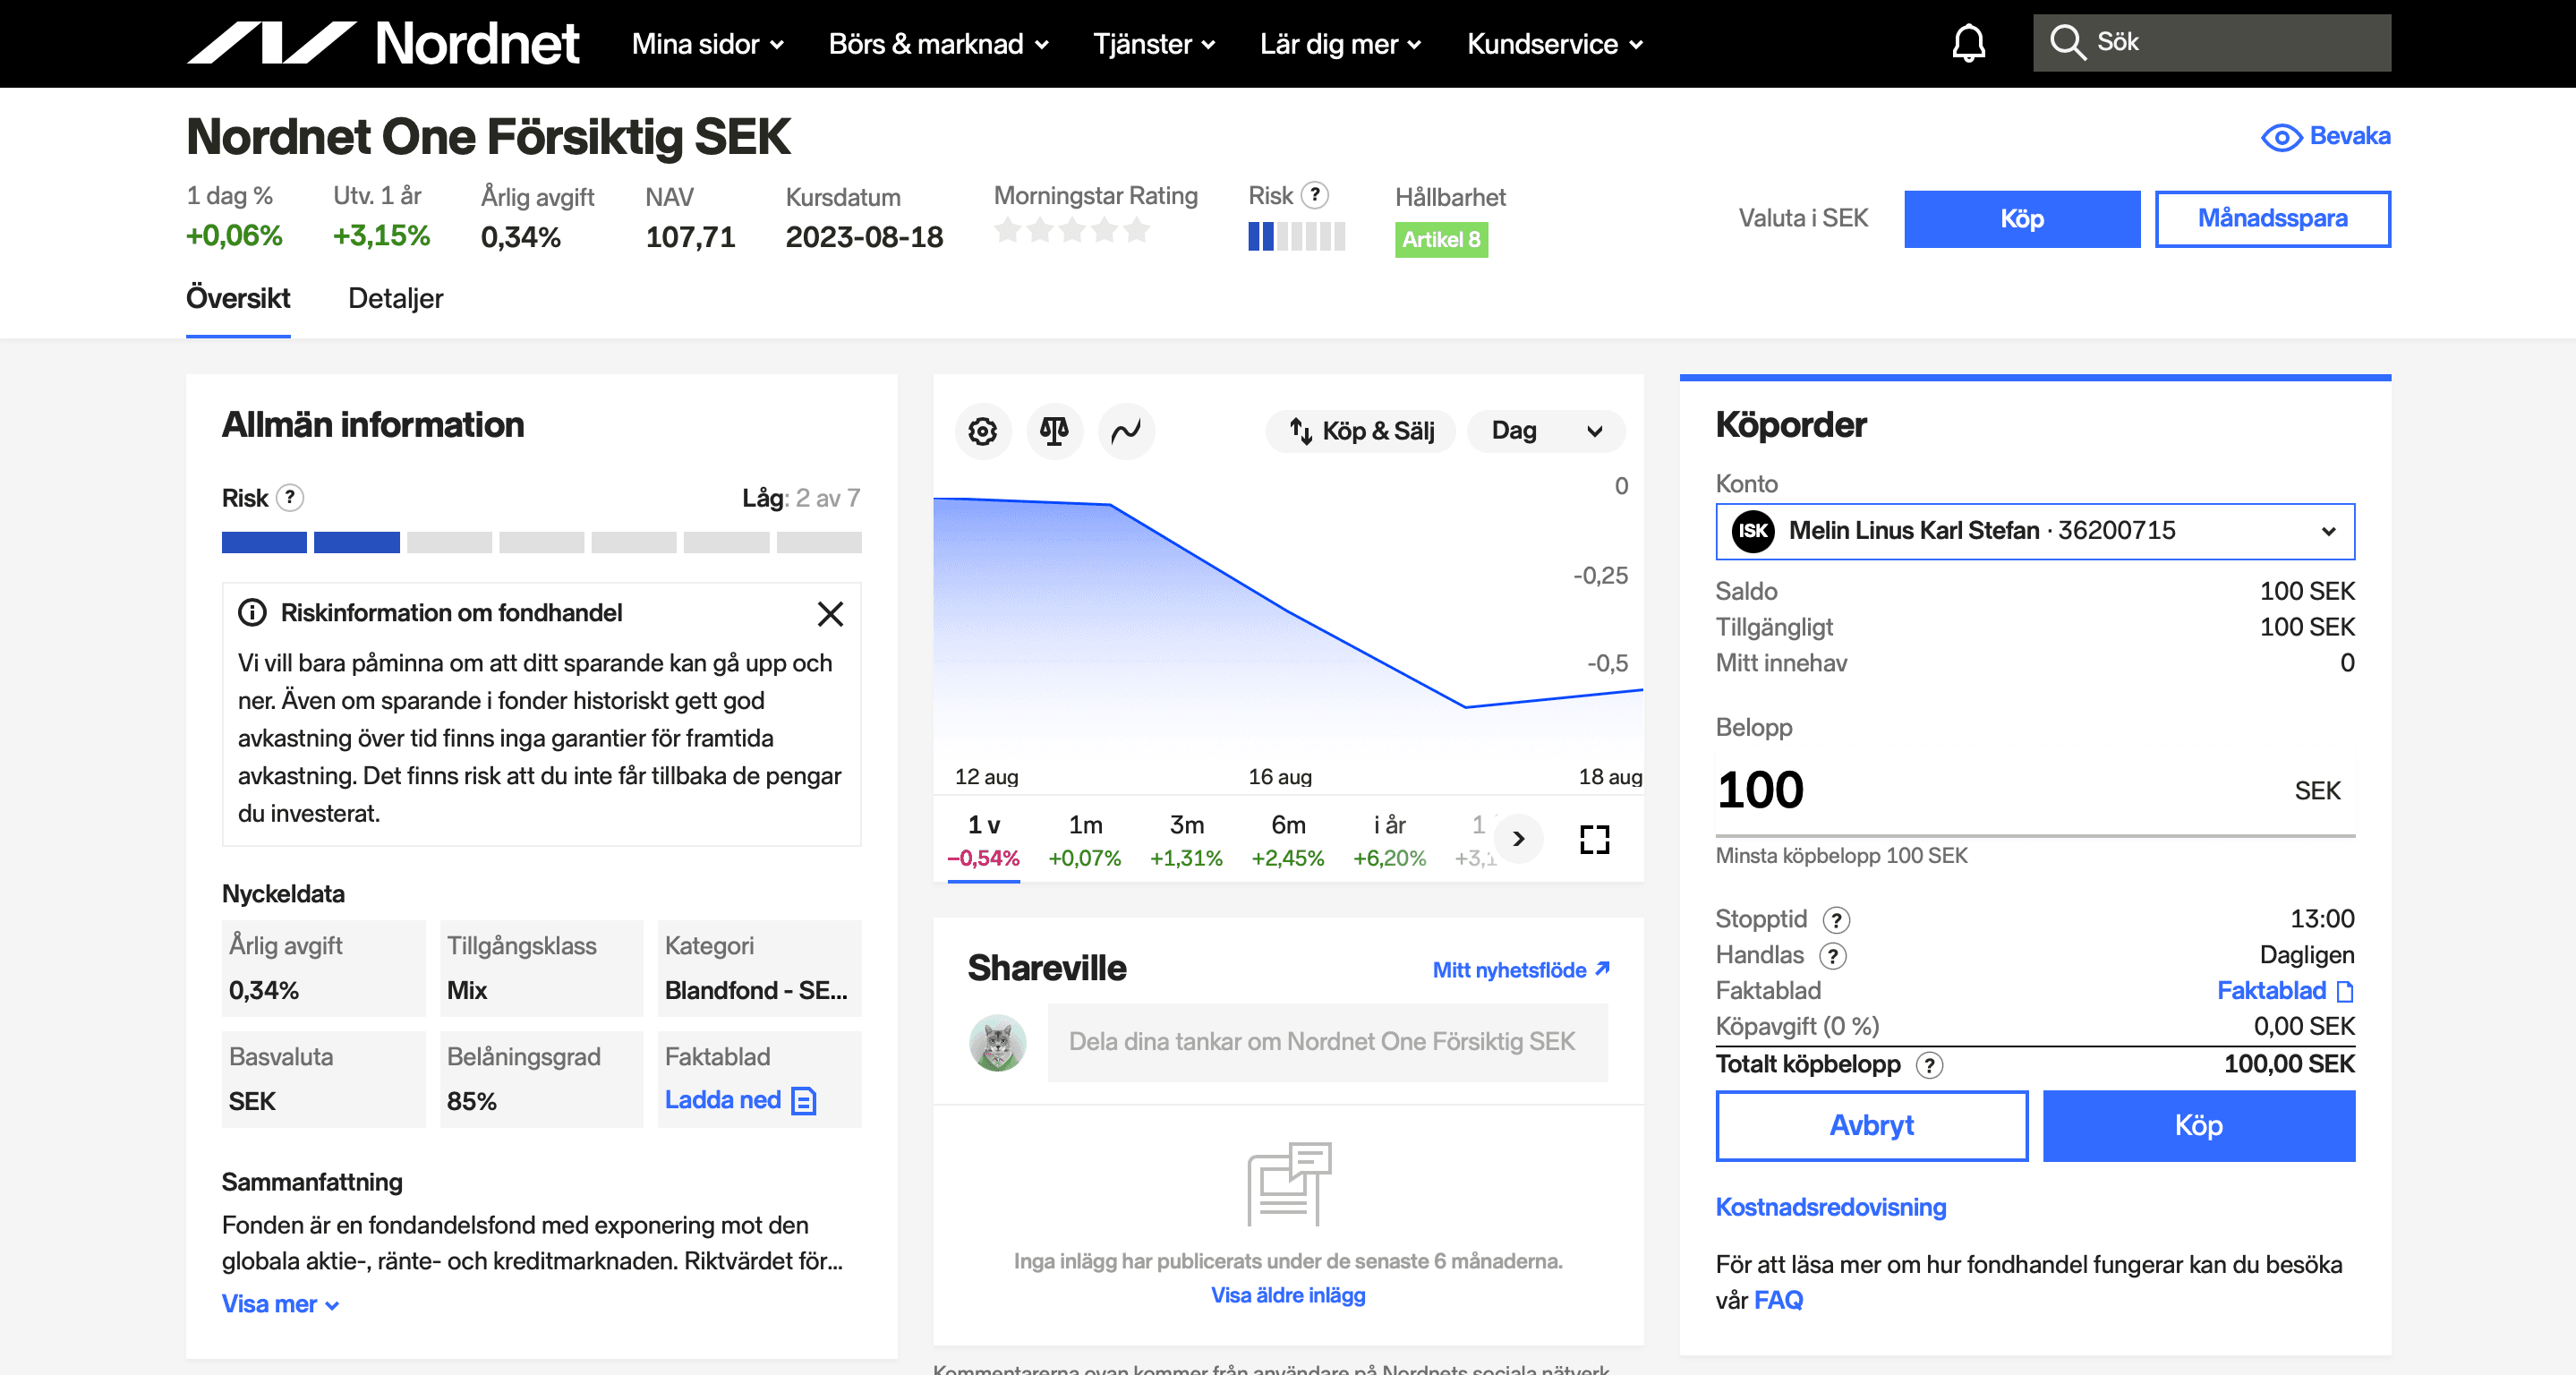Open the Dag interval dropdown

click(x=1545, y=431)
